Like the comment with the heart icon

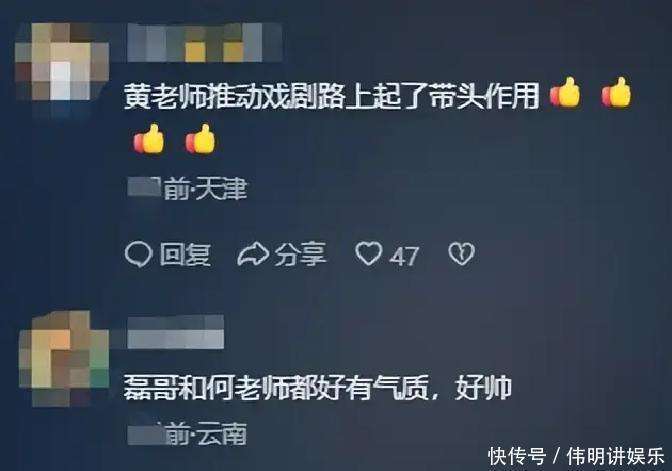[x=368, y=254]
